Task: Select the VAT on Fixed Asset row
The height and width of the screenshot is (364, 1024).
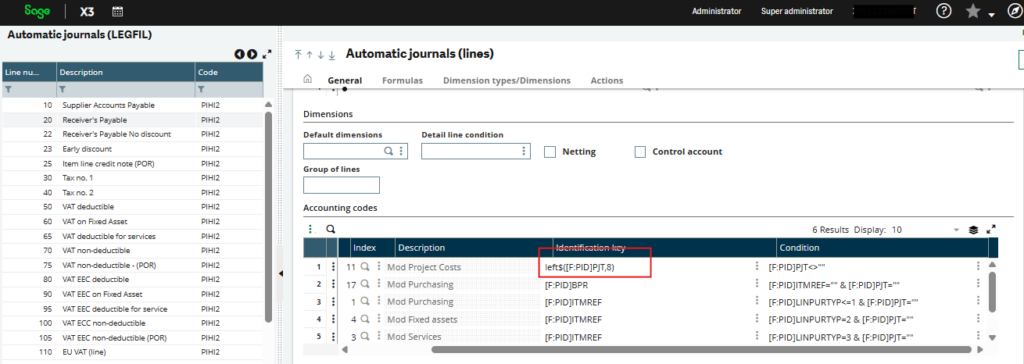Action: click(133, 221)
